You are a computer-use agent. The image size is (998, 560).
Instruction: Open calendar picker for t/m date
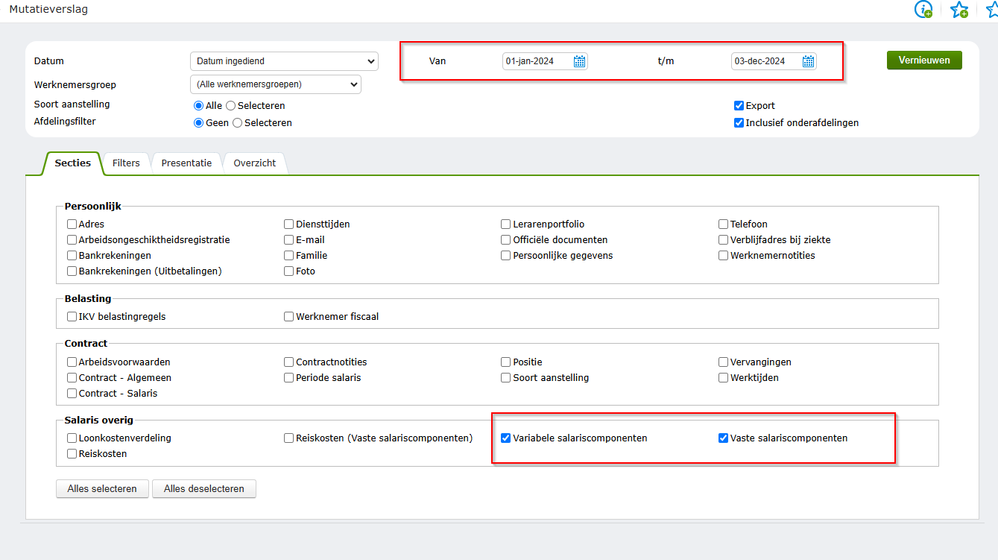808,61
